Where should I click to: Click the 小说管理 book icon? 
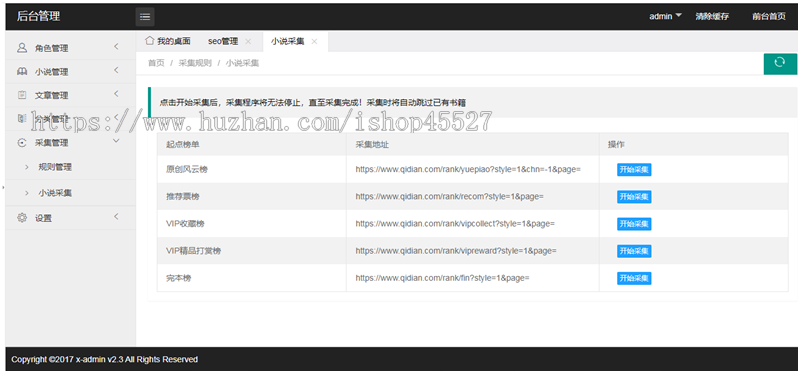click(22, 72)
